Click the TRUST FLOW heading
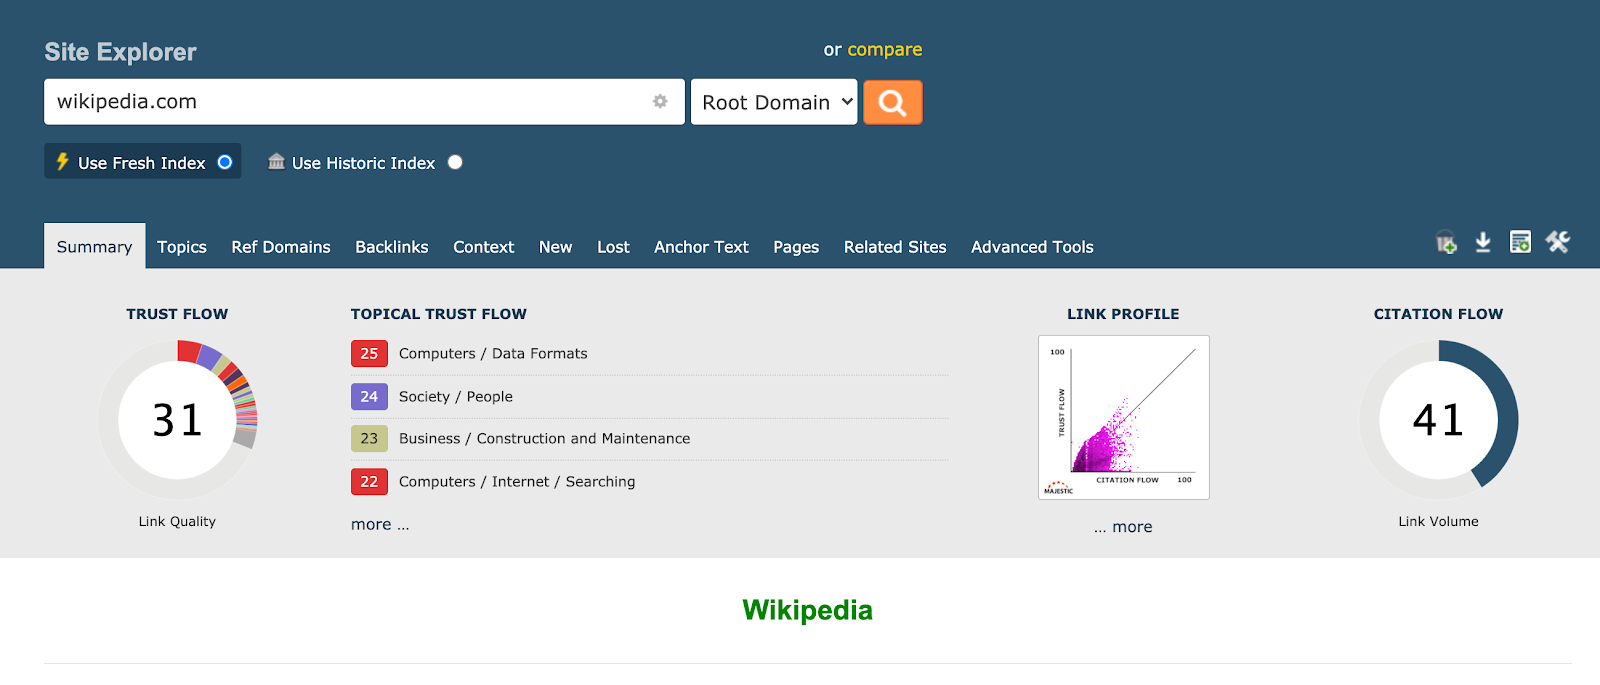This screenshot has width=1600, height=685. (x=177, y=314)
